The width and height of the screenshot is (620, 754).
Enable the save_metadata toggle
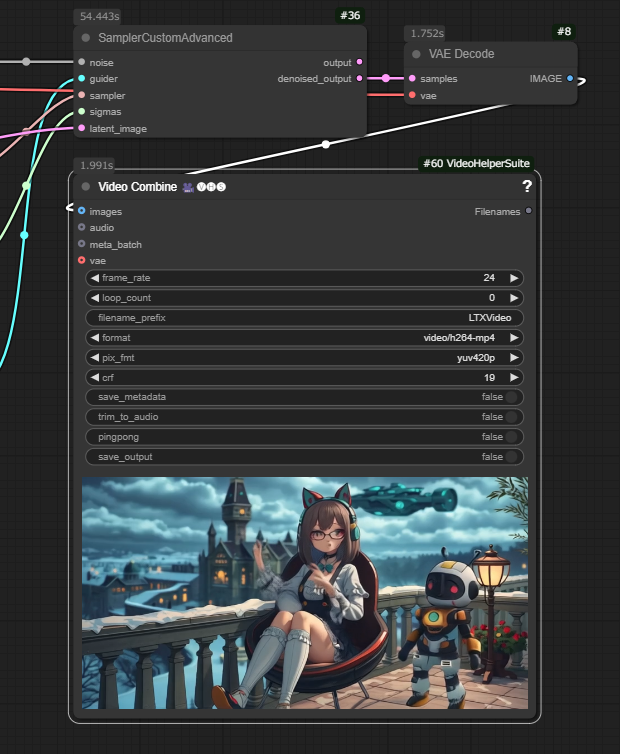pos(512,397)
